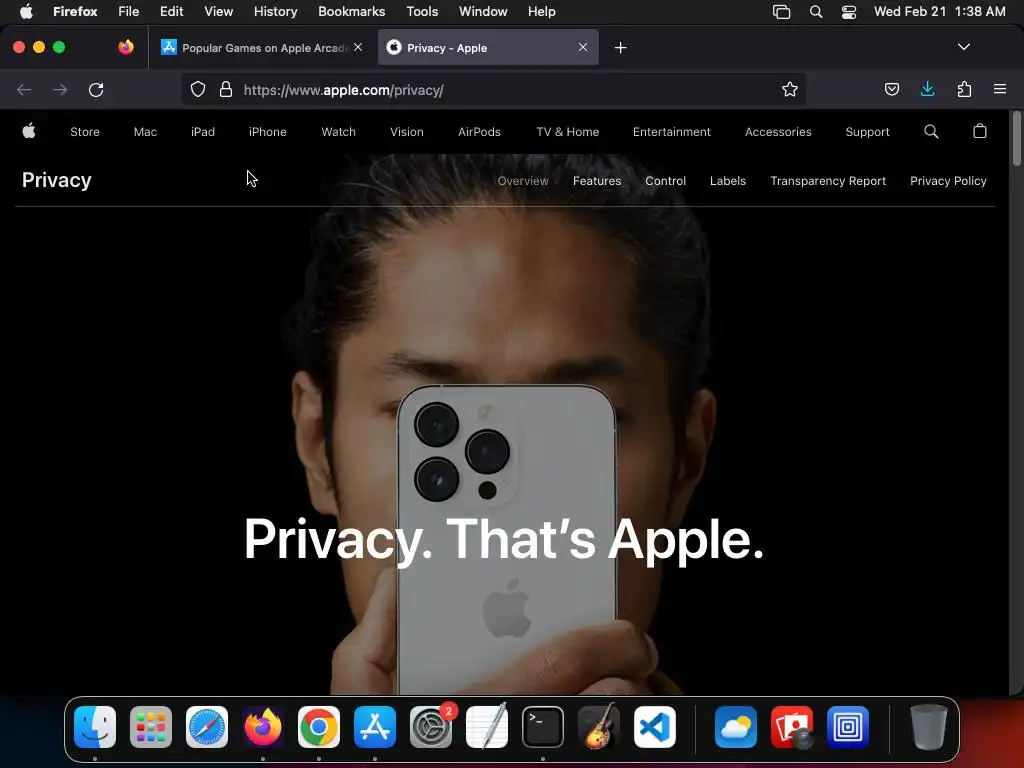Open the Apple shopping bag
Viewport: 1024px width, 768px height.
click(x=980, y=131)
